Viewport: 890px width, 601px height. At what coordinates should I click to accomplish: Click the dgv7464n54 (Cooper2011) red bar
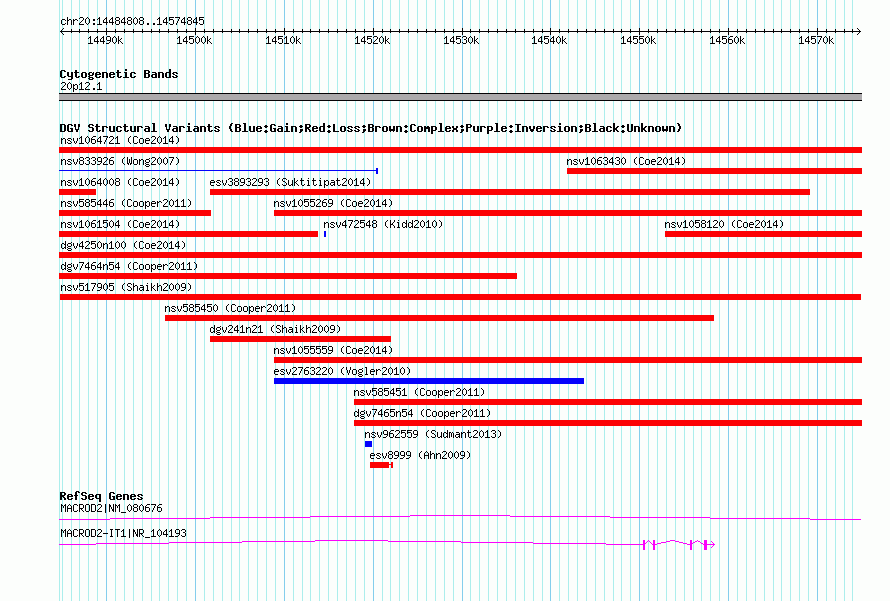coord(288,276)
